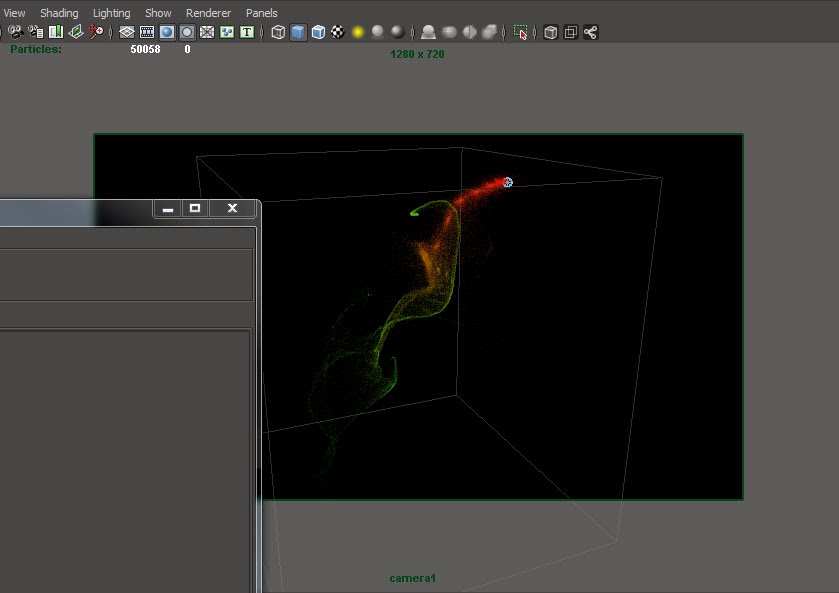
Task: Click the Bookmarks icon in the toolbar
Action: coord(56,32)
